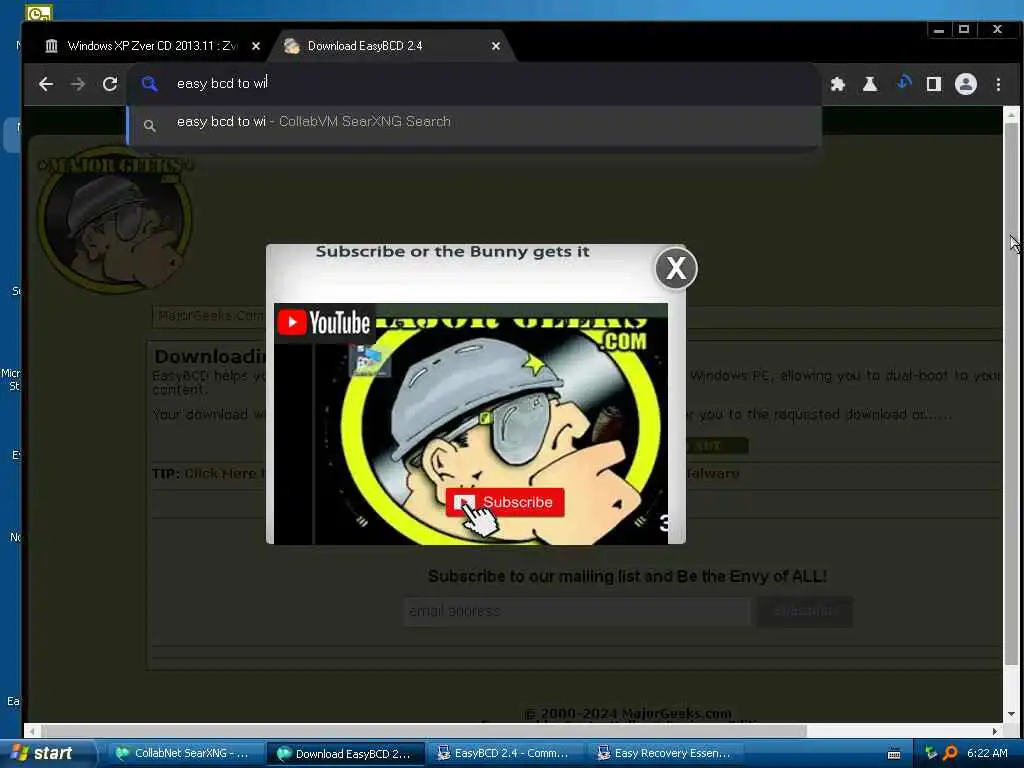Click the orange magnifier tray icon

(x=950, y=754)
